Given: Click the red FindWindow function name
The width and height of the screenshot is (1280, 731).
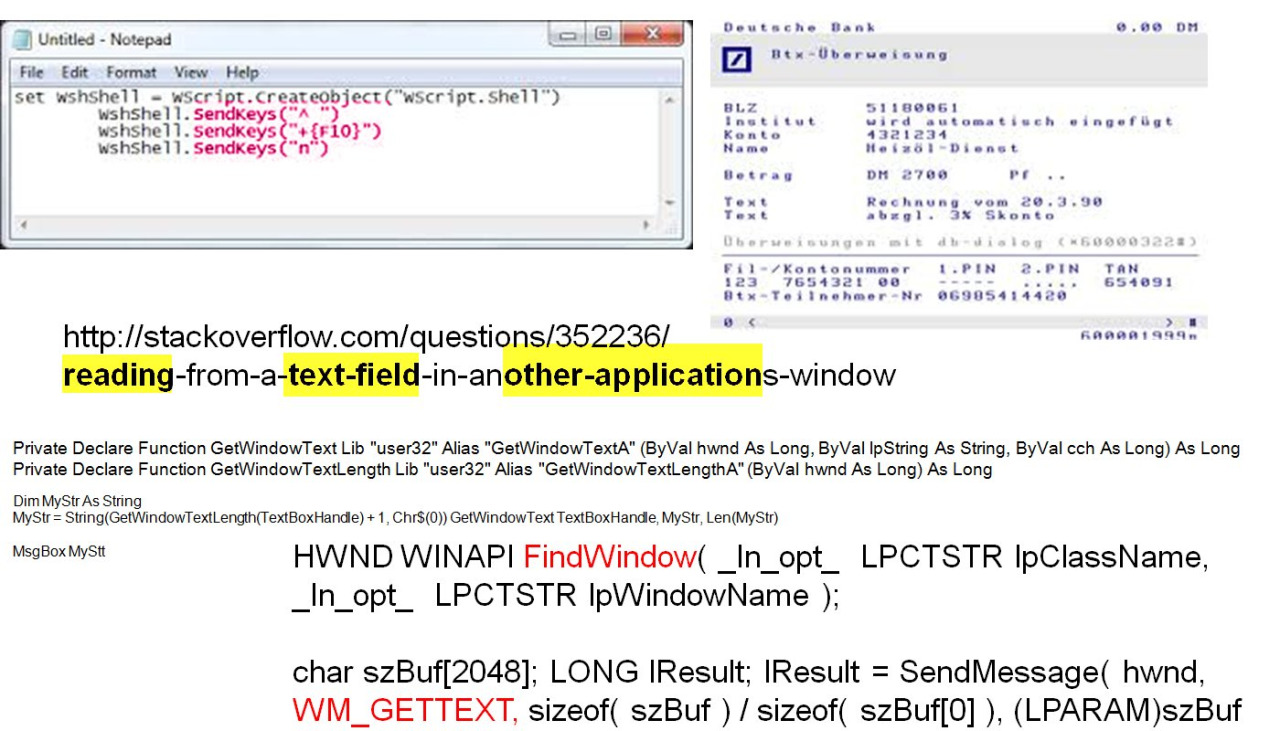Looking at the screenshot, I should [609, 558].
